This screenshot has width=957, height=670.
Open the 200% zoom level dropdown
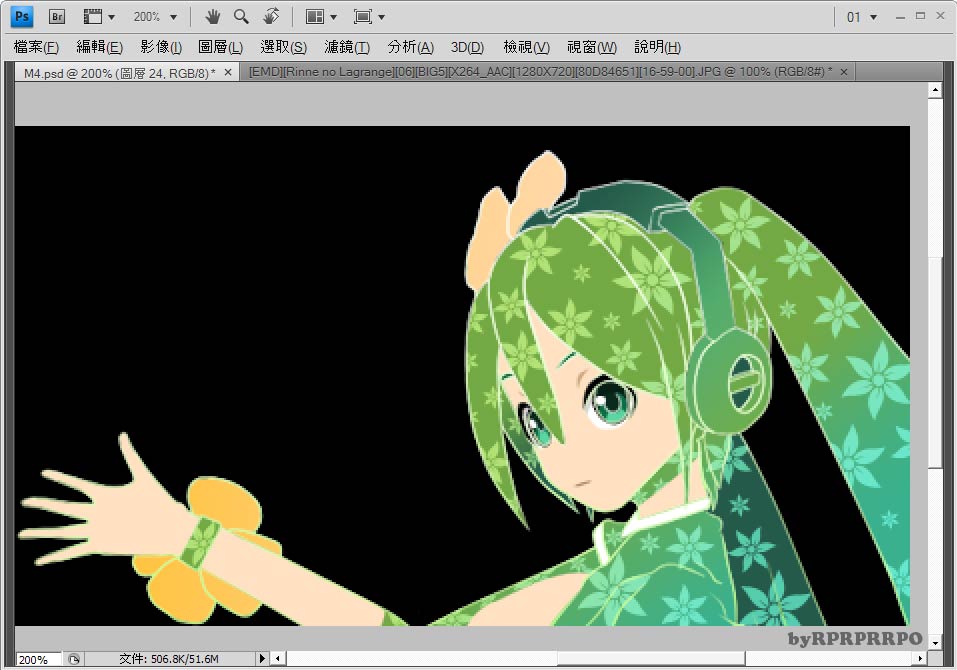155,17
